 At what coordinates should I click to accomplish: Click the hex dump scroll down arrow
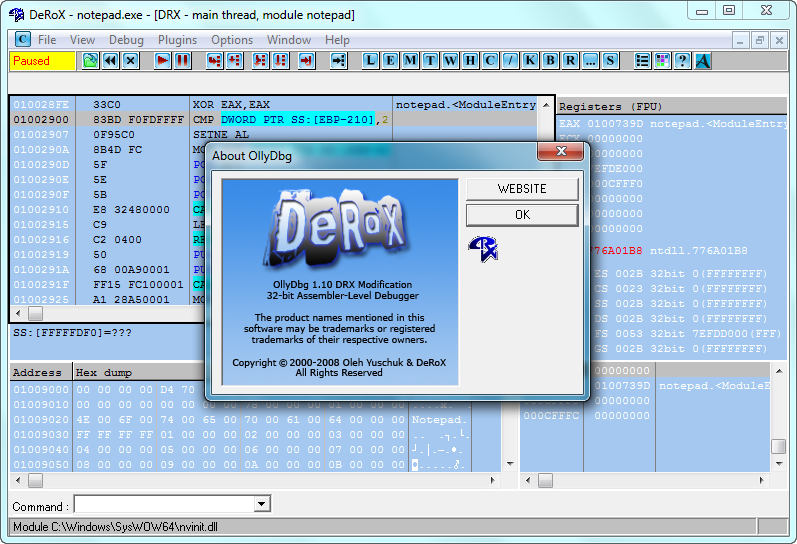pyautogui.click(x=510, y=464)
